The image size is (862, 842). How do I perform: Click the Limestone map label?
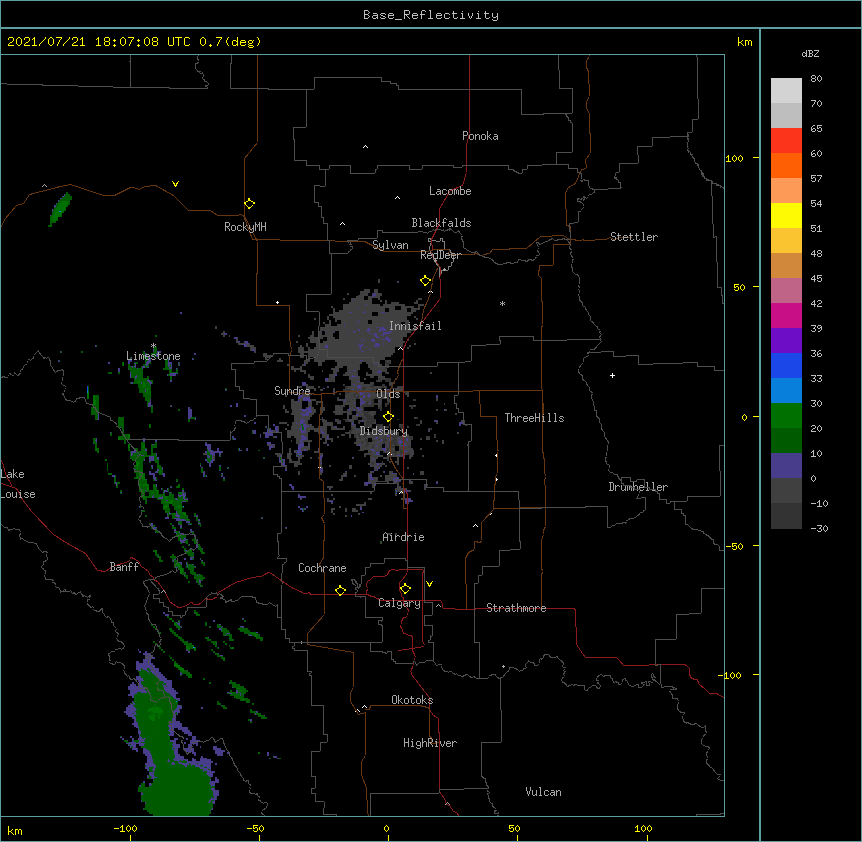pyautogui.click(x=153, y=356)
